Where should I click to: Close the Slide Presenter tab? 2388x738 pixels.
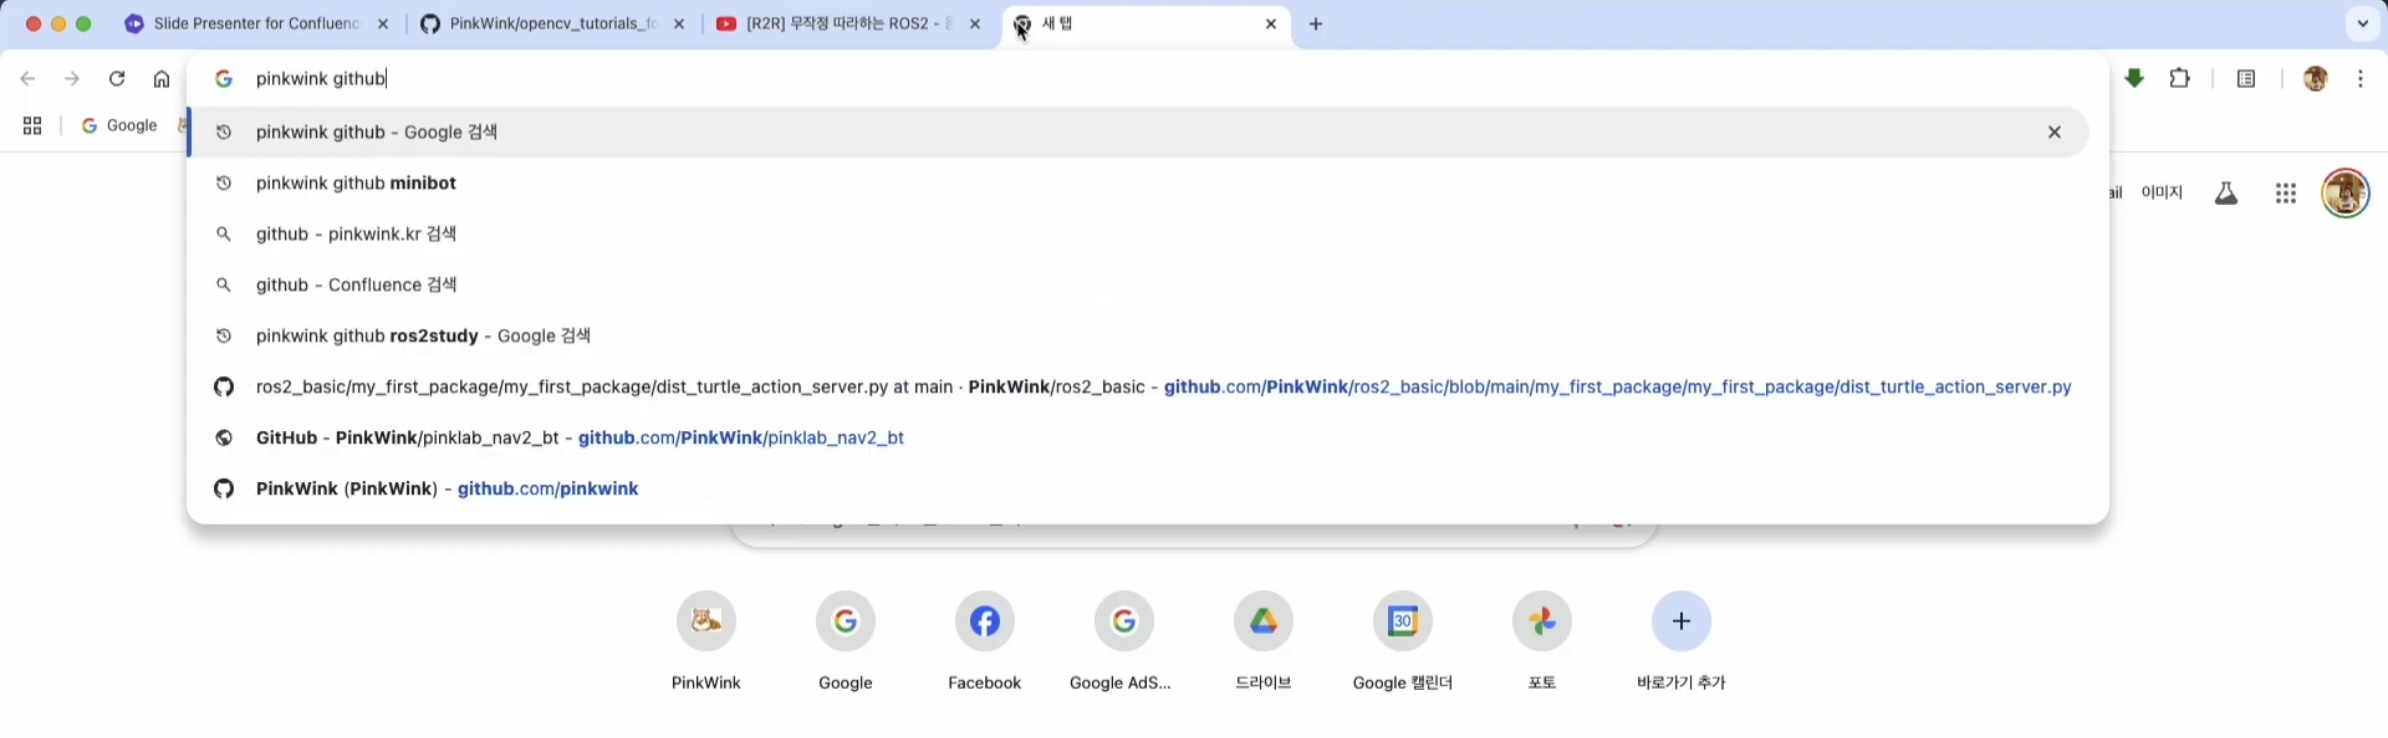click(383, 24)
